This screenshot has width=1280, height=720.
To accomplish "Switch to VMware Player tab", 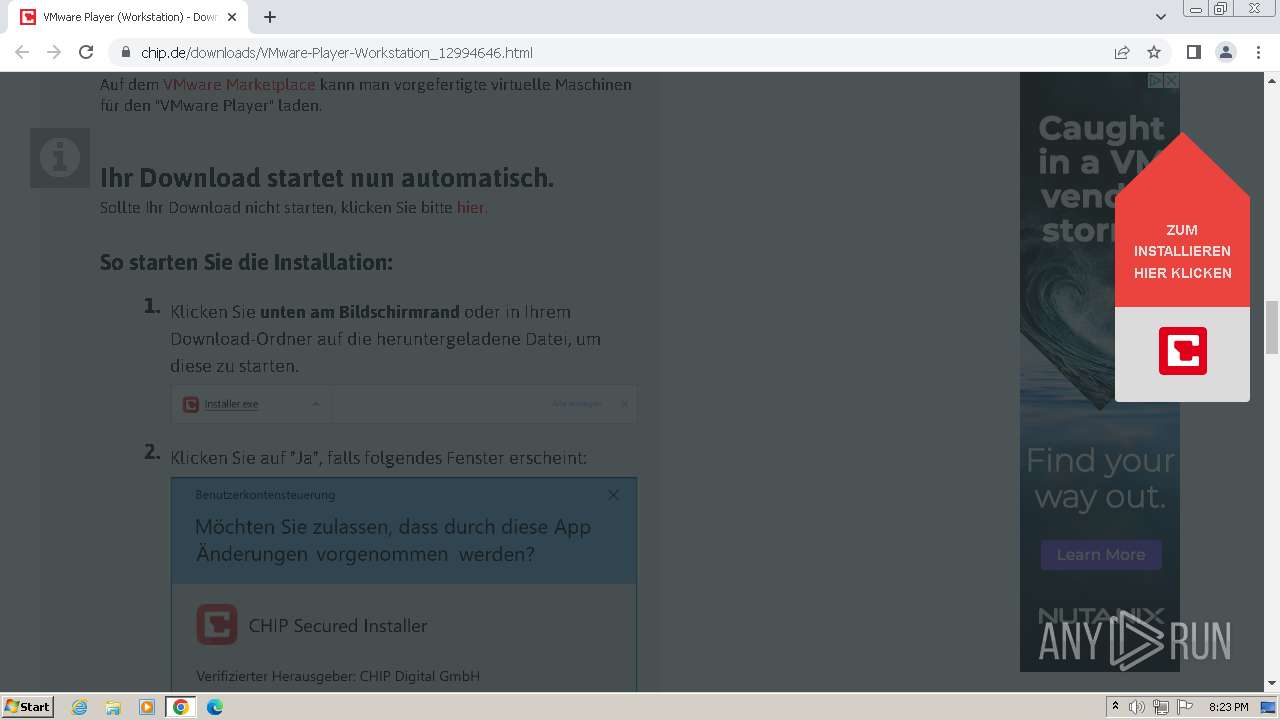I will tap(130, 17).
